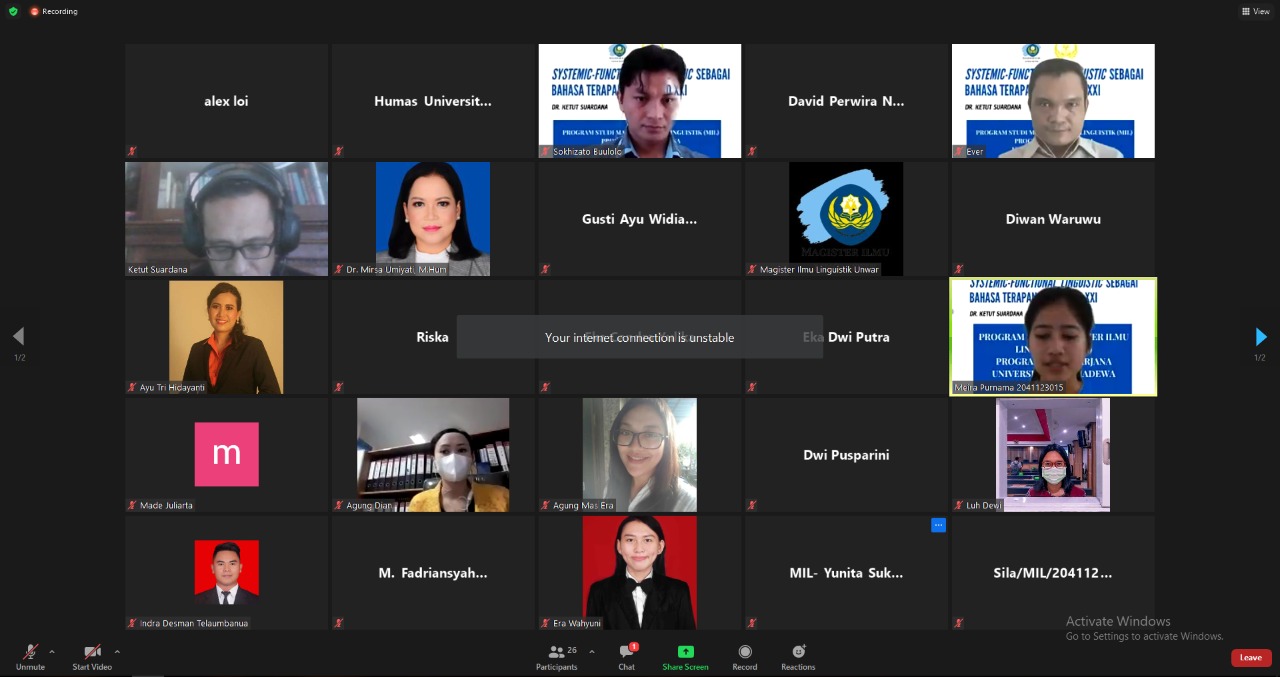Click the Start Video camera icon
Image resolution: width=1280 pixels, height=677 pixels.
tap(92, 652)
